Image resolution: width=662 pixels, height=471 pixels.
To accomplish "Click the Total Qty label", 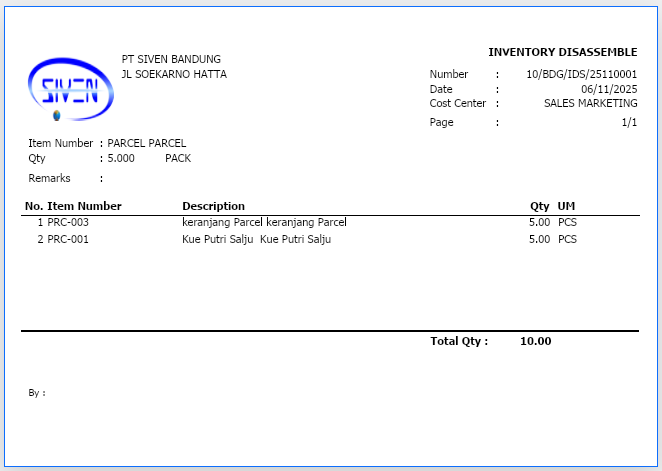I will (459, 341).
